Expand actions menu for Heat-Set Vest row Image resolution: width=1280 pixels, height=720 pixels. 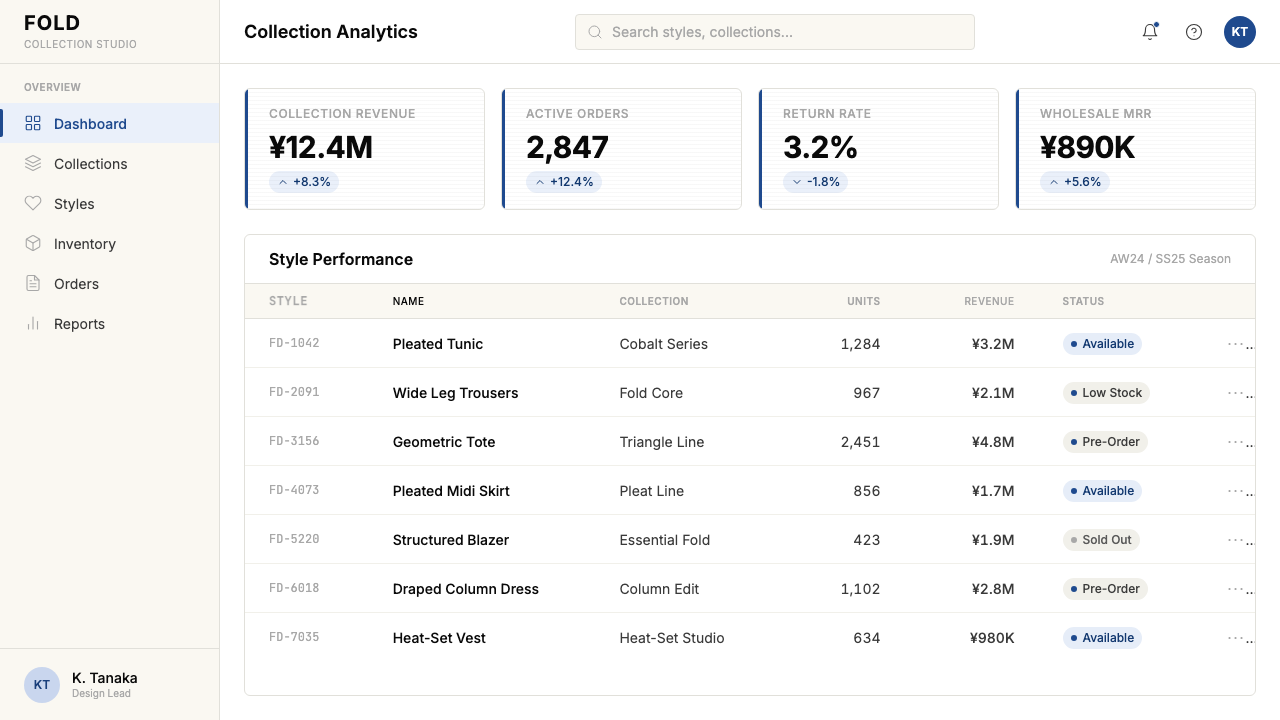pyautogui.click(x=1240, y=638)
